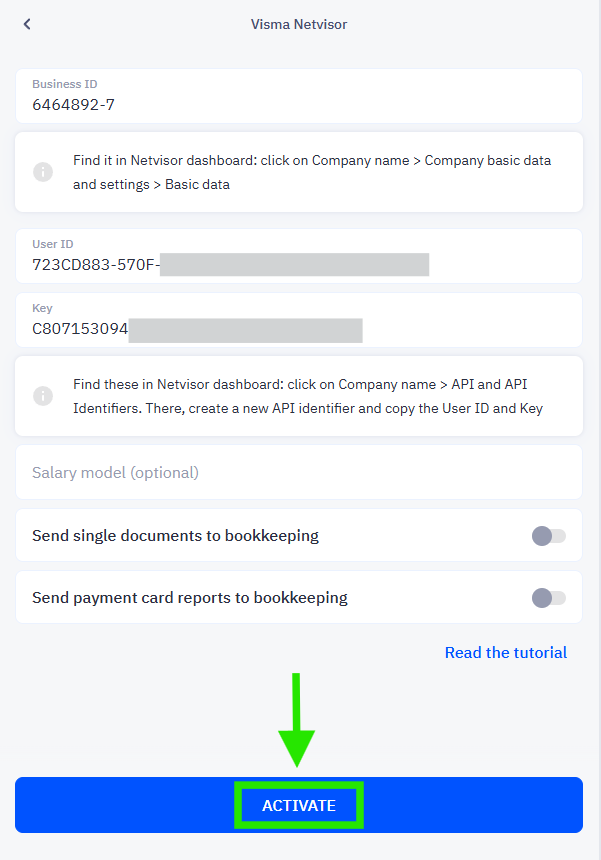The height and width of the screenshot is (860, 601).
Task: Enable Send payment card reports to bookkeeping
Action: click(x=548, y=598)
